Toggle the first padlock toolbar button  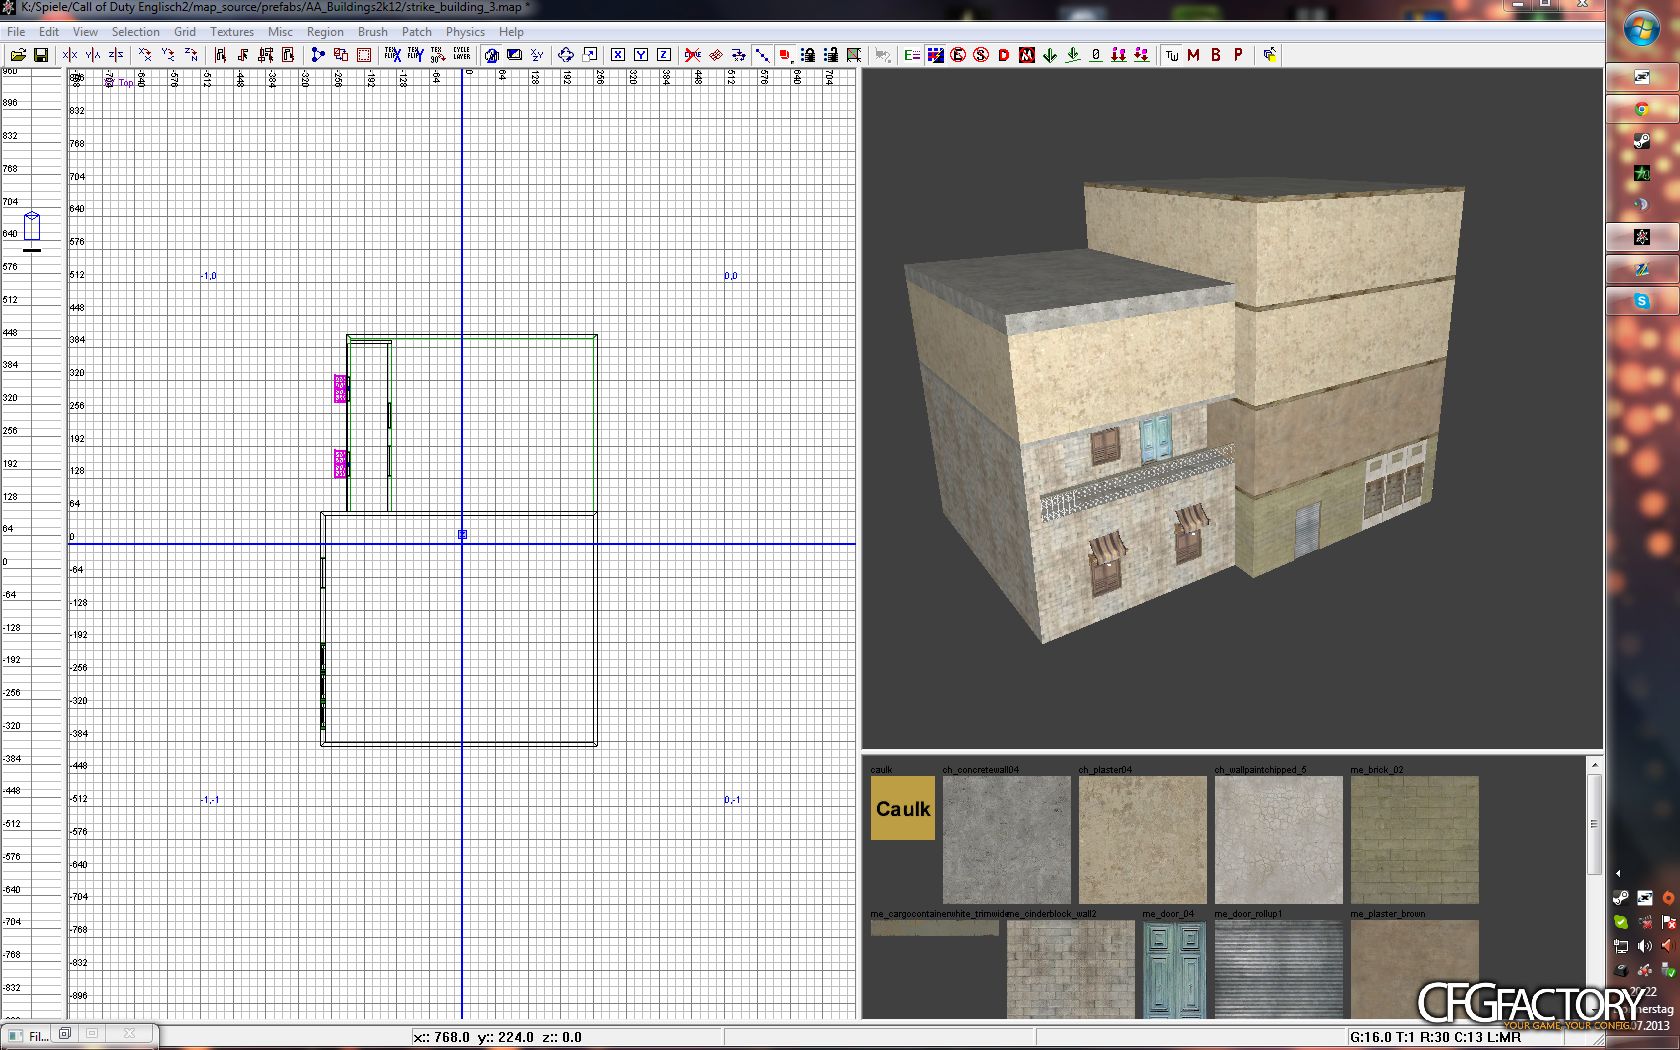pyautogui.click(x=808, y=55)
